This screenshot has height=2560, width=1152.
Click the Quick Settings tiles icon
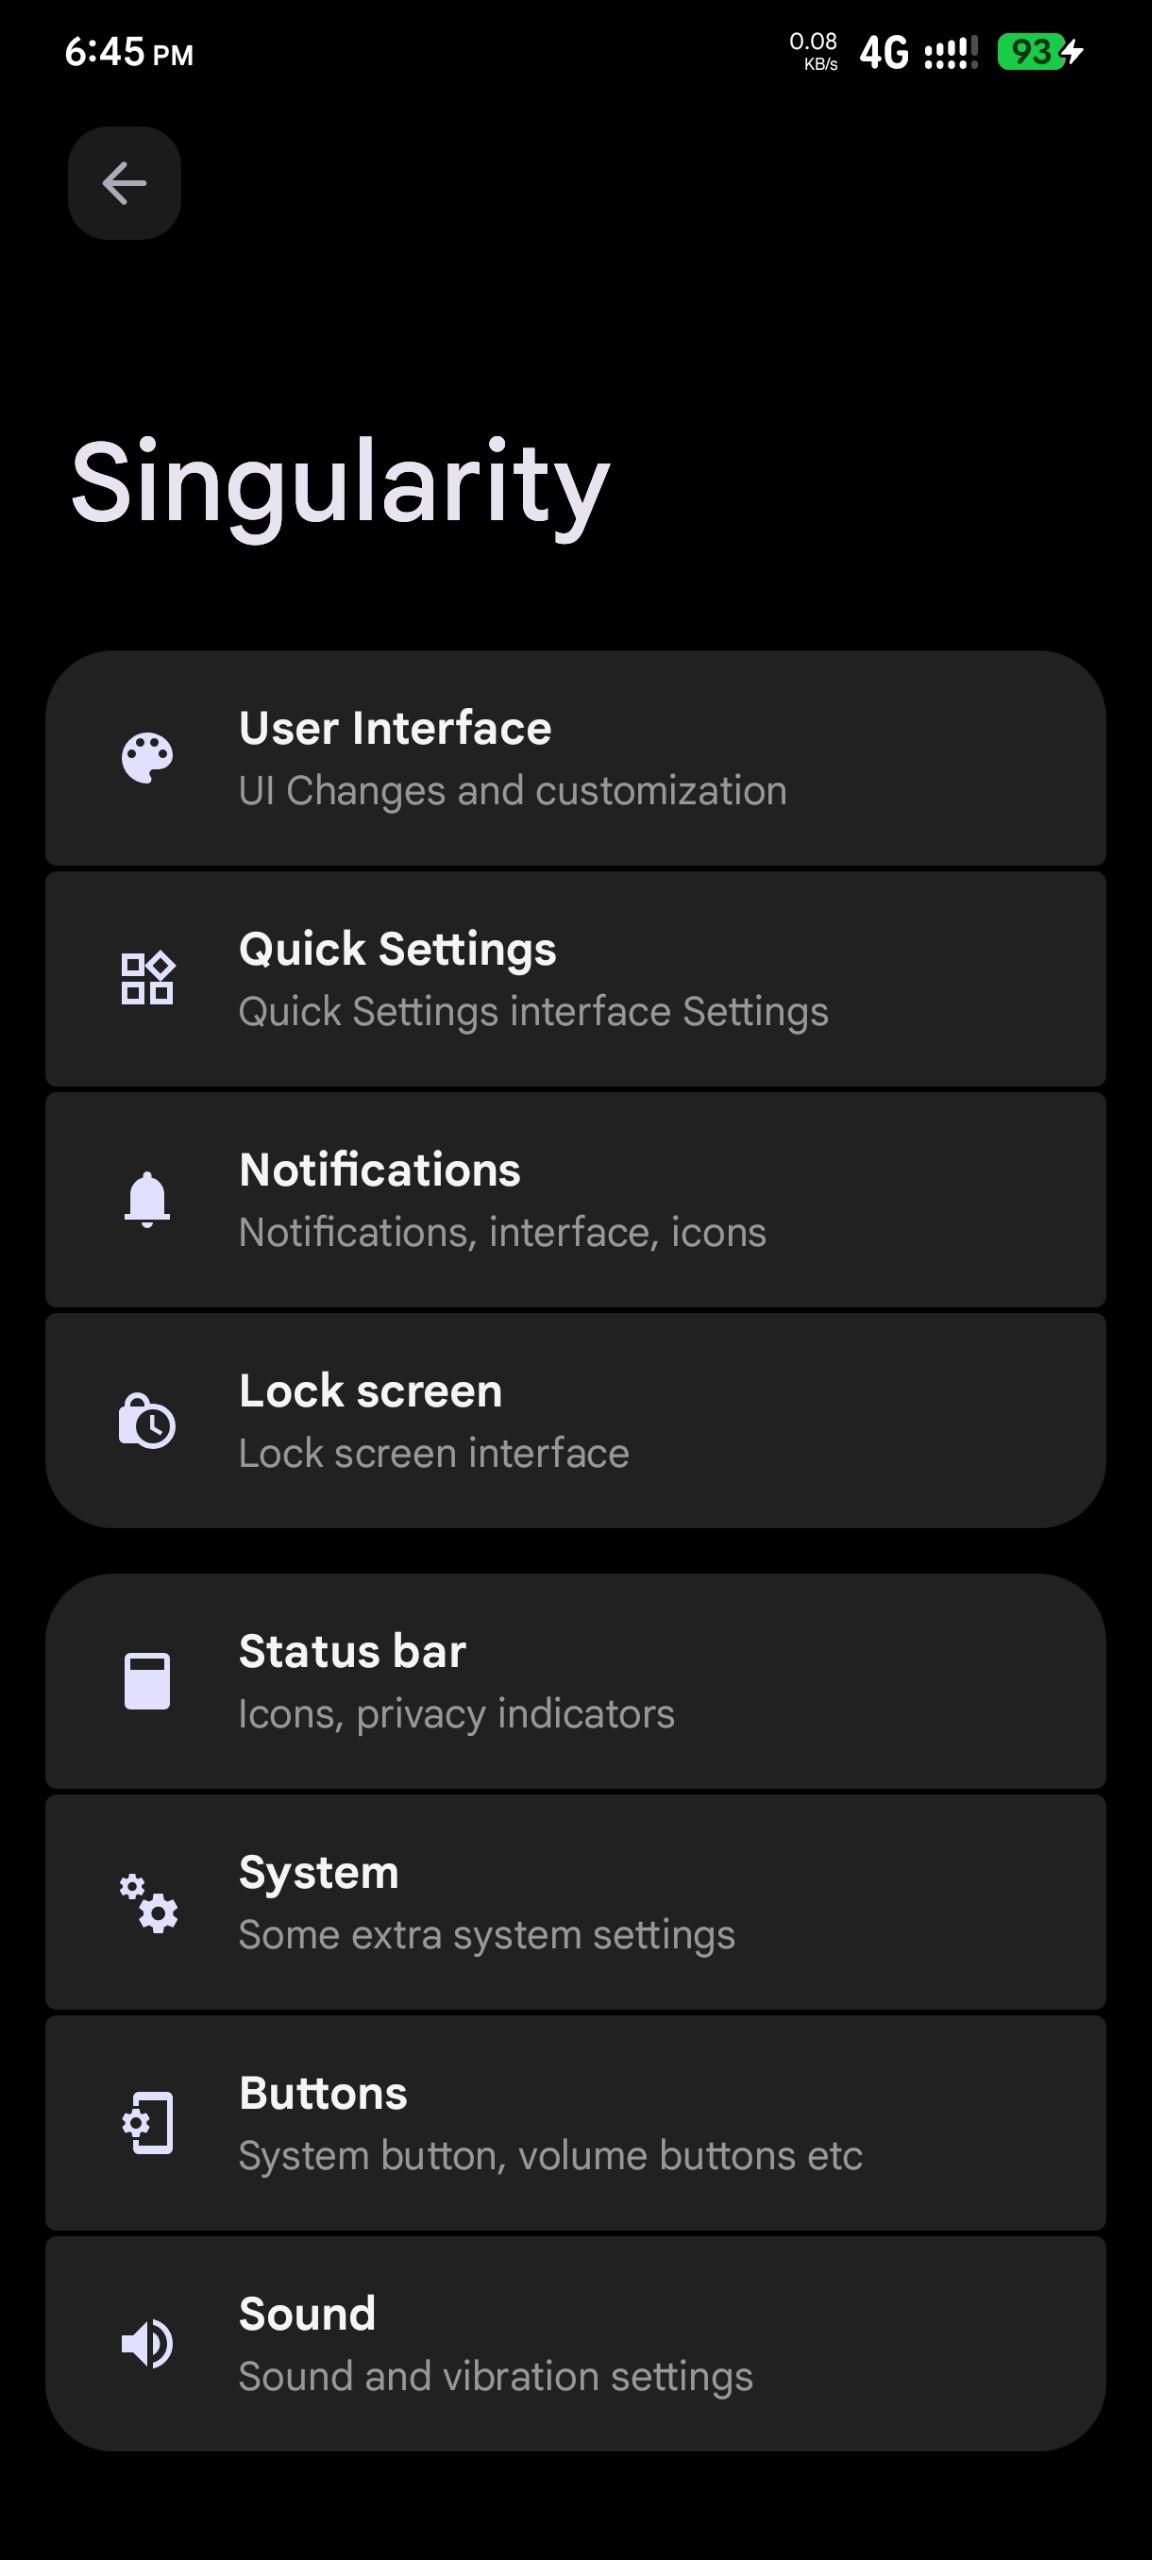(x=147, y=978)
